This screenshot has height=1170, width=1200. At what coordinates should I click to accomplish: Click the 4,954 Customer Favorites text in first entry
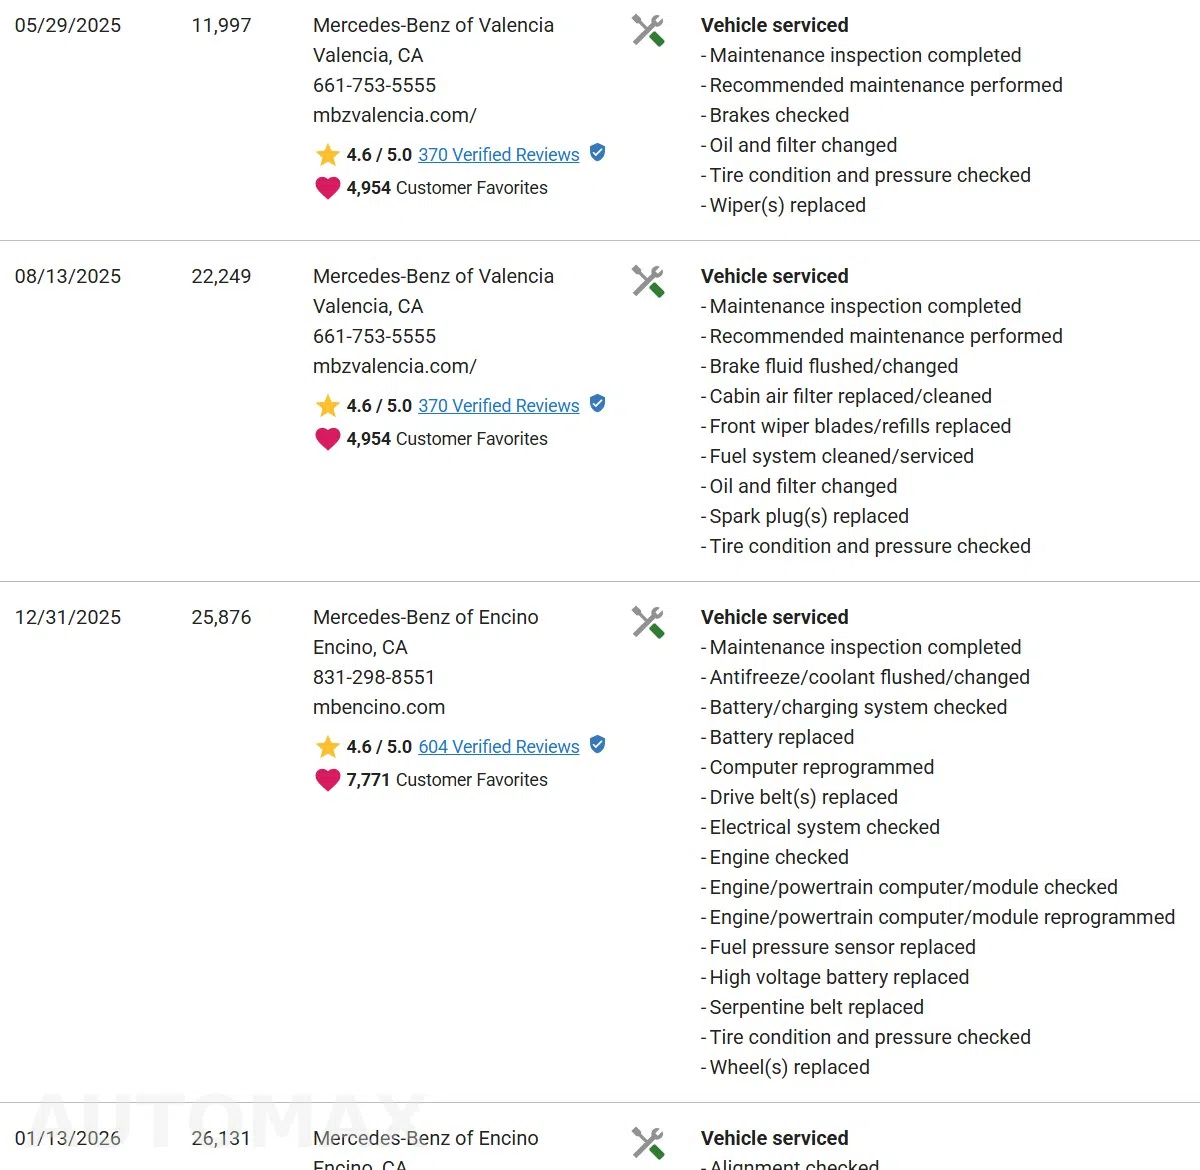coord(447,188)
